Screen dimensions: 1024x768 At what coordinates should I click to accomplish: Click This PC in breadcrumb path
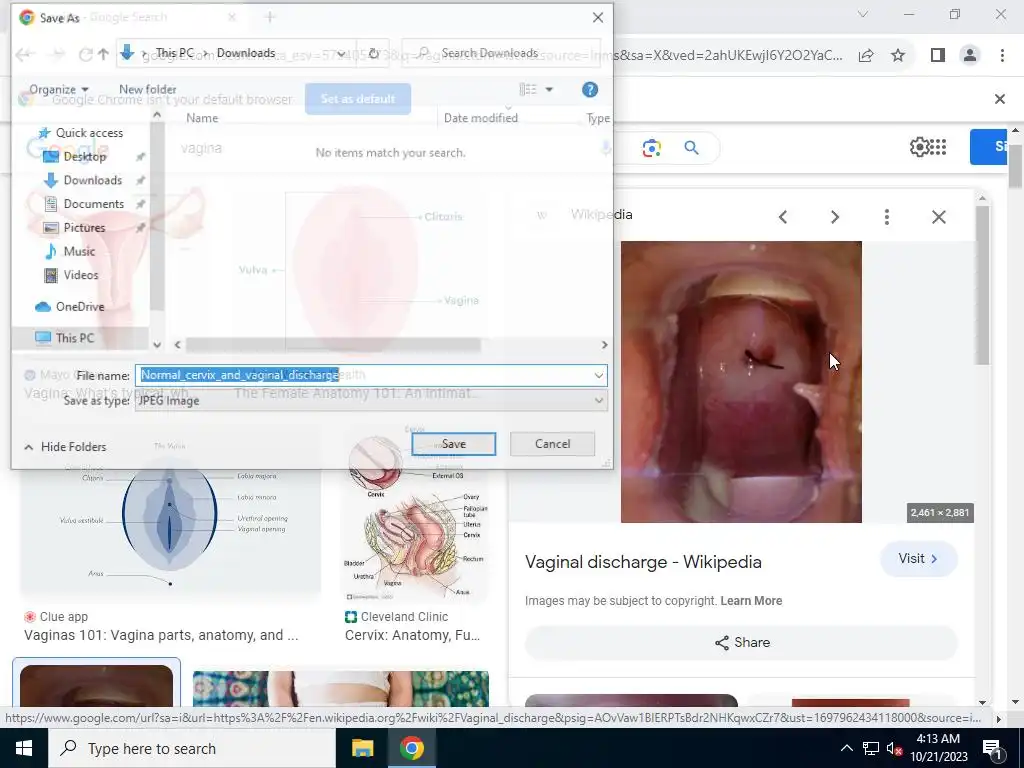point(174,53)
